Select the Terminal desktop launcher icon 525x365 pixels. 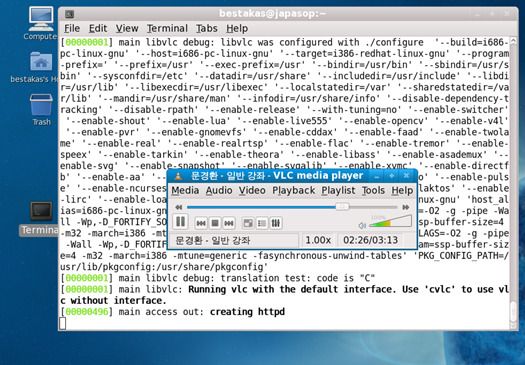(x=41, y=218)
